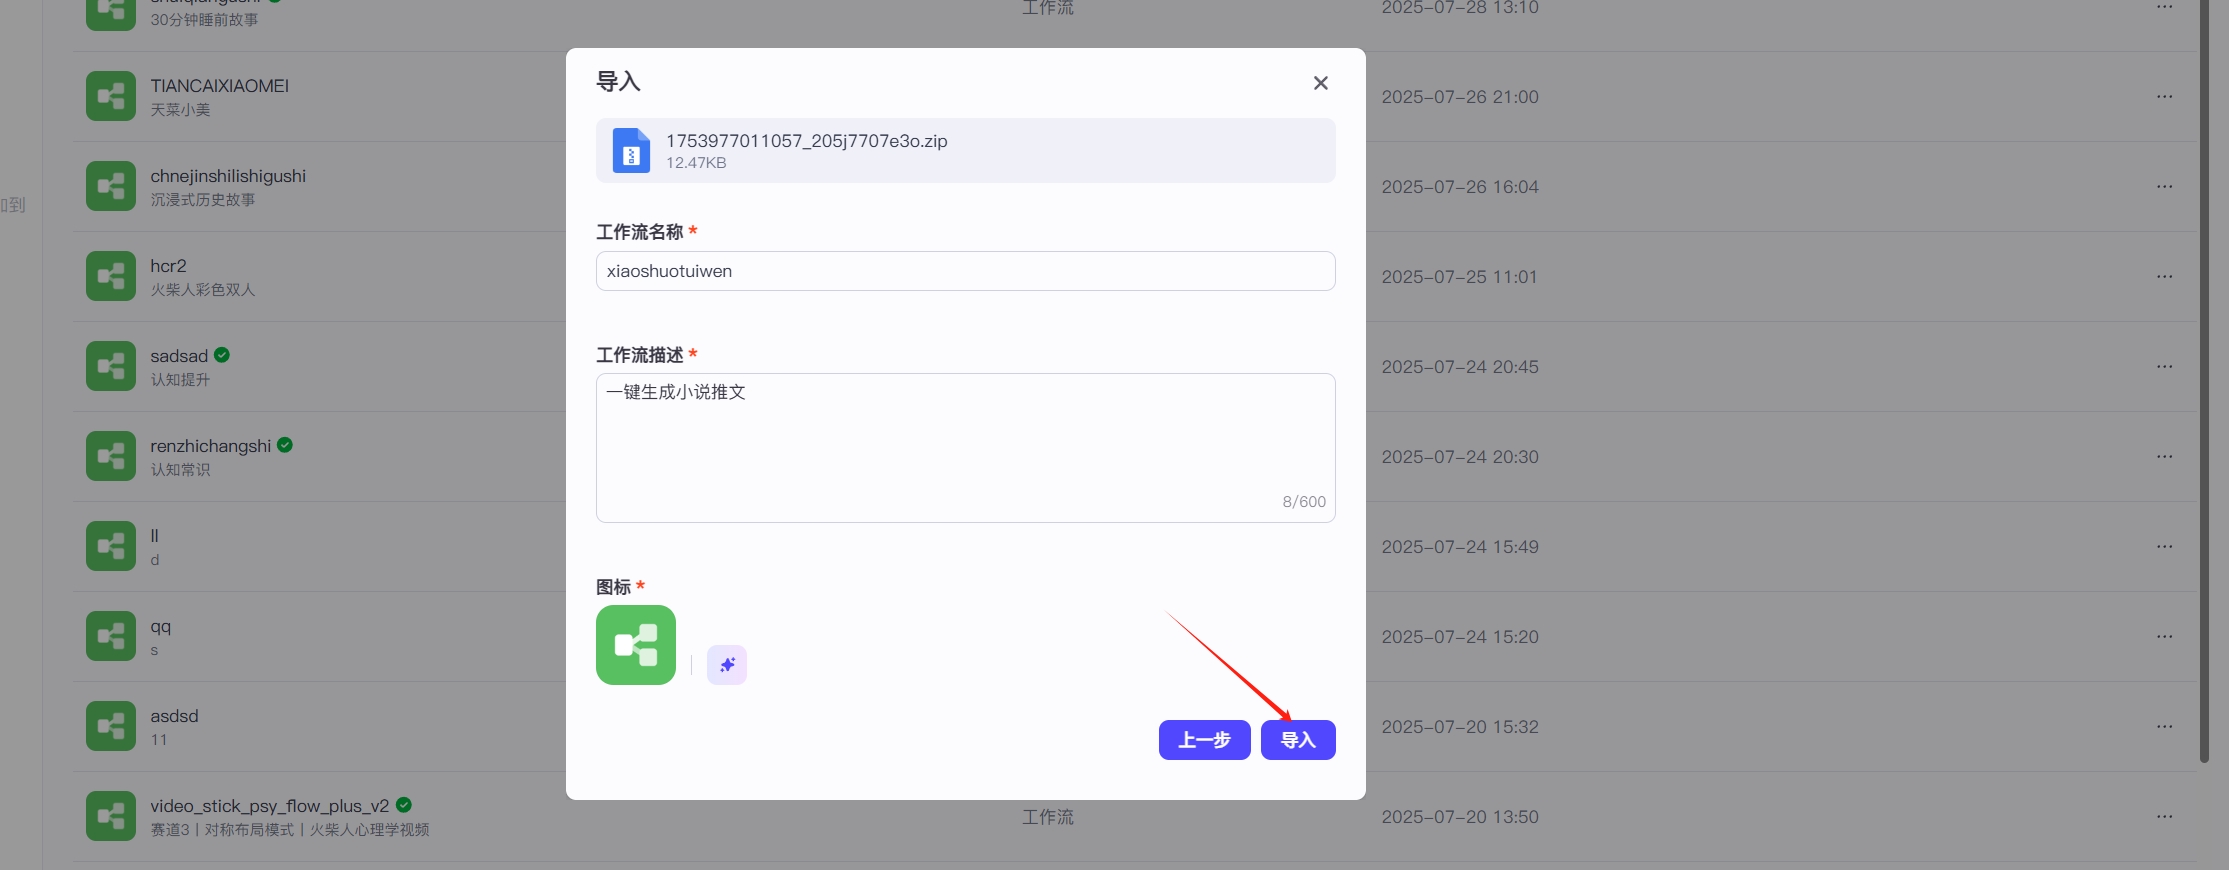
Task: Open the asdsd workflow entry
Action: tap(174, 716)
